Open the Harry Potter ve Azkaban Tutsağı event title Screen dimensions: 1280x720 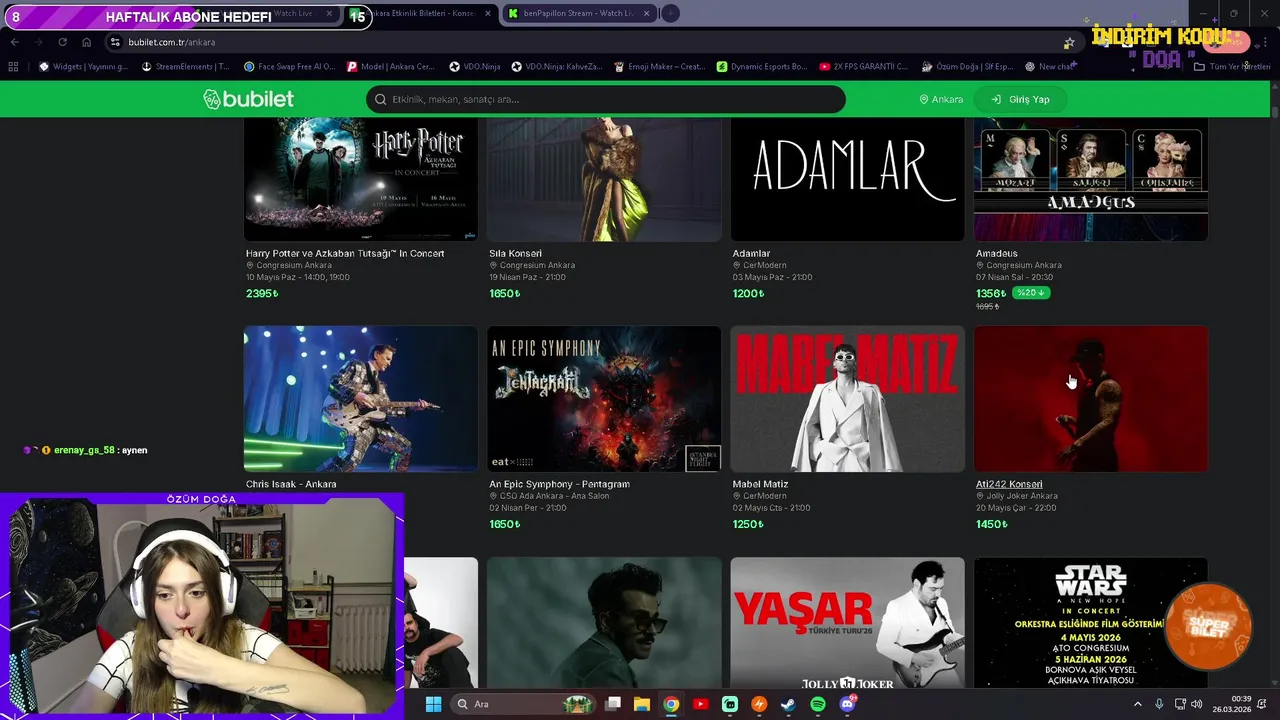click(x=345, y=253)
